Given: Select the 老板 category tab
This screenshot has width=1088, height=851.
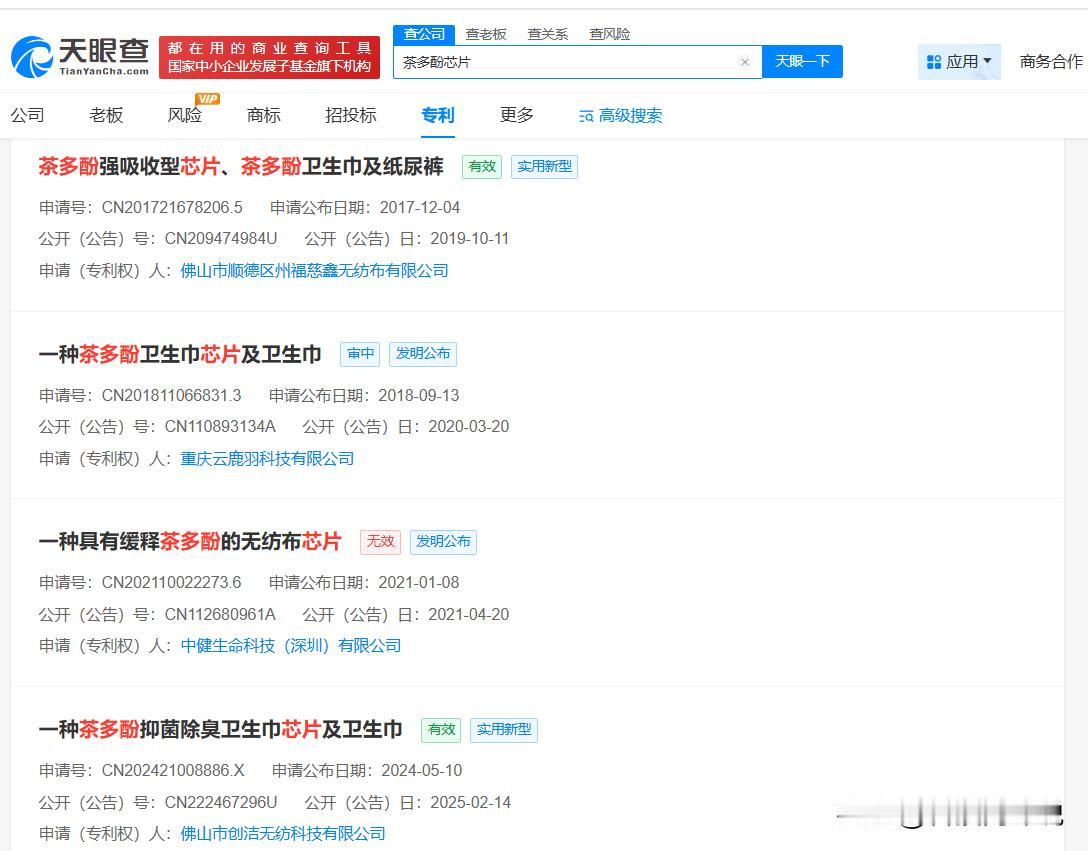Looking at the screenshot, I should (106, 115).
